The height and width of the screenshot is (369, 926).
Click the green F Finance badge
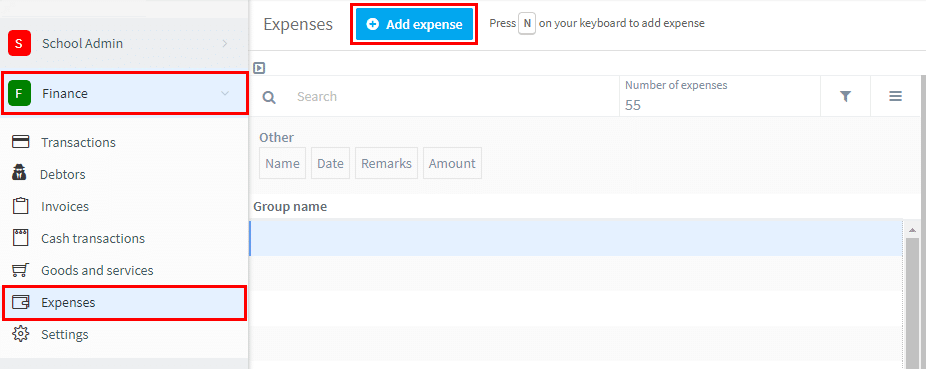(19, 93)
